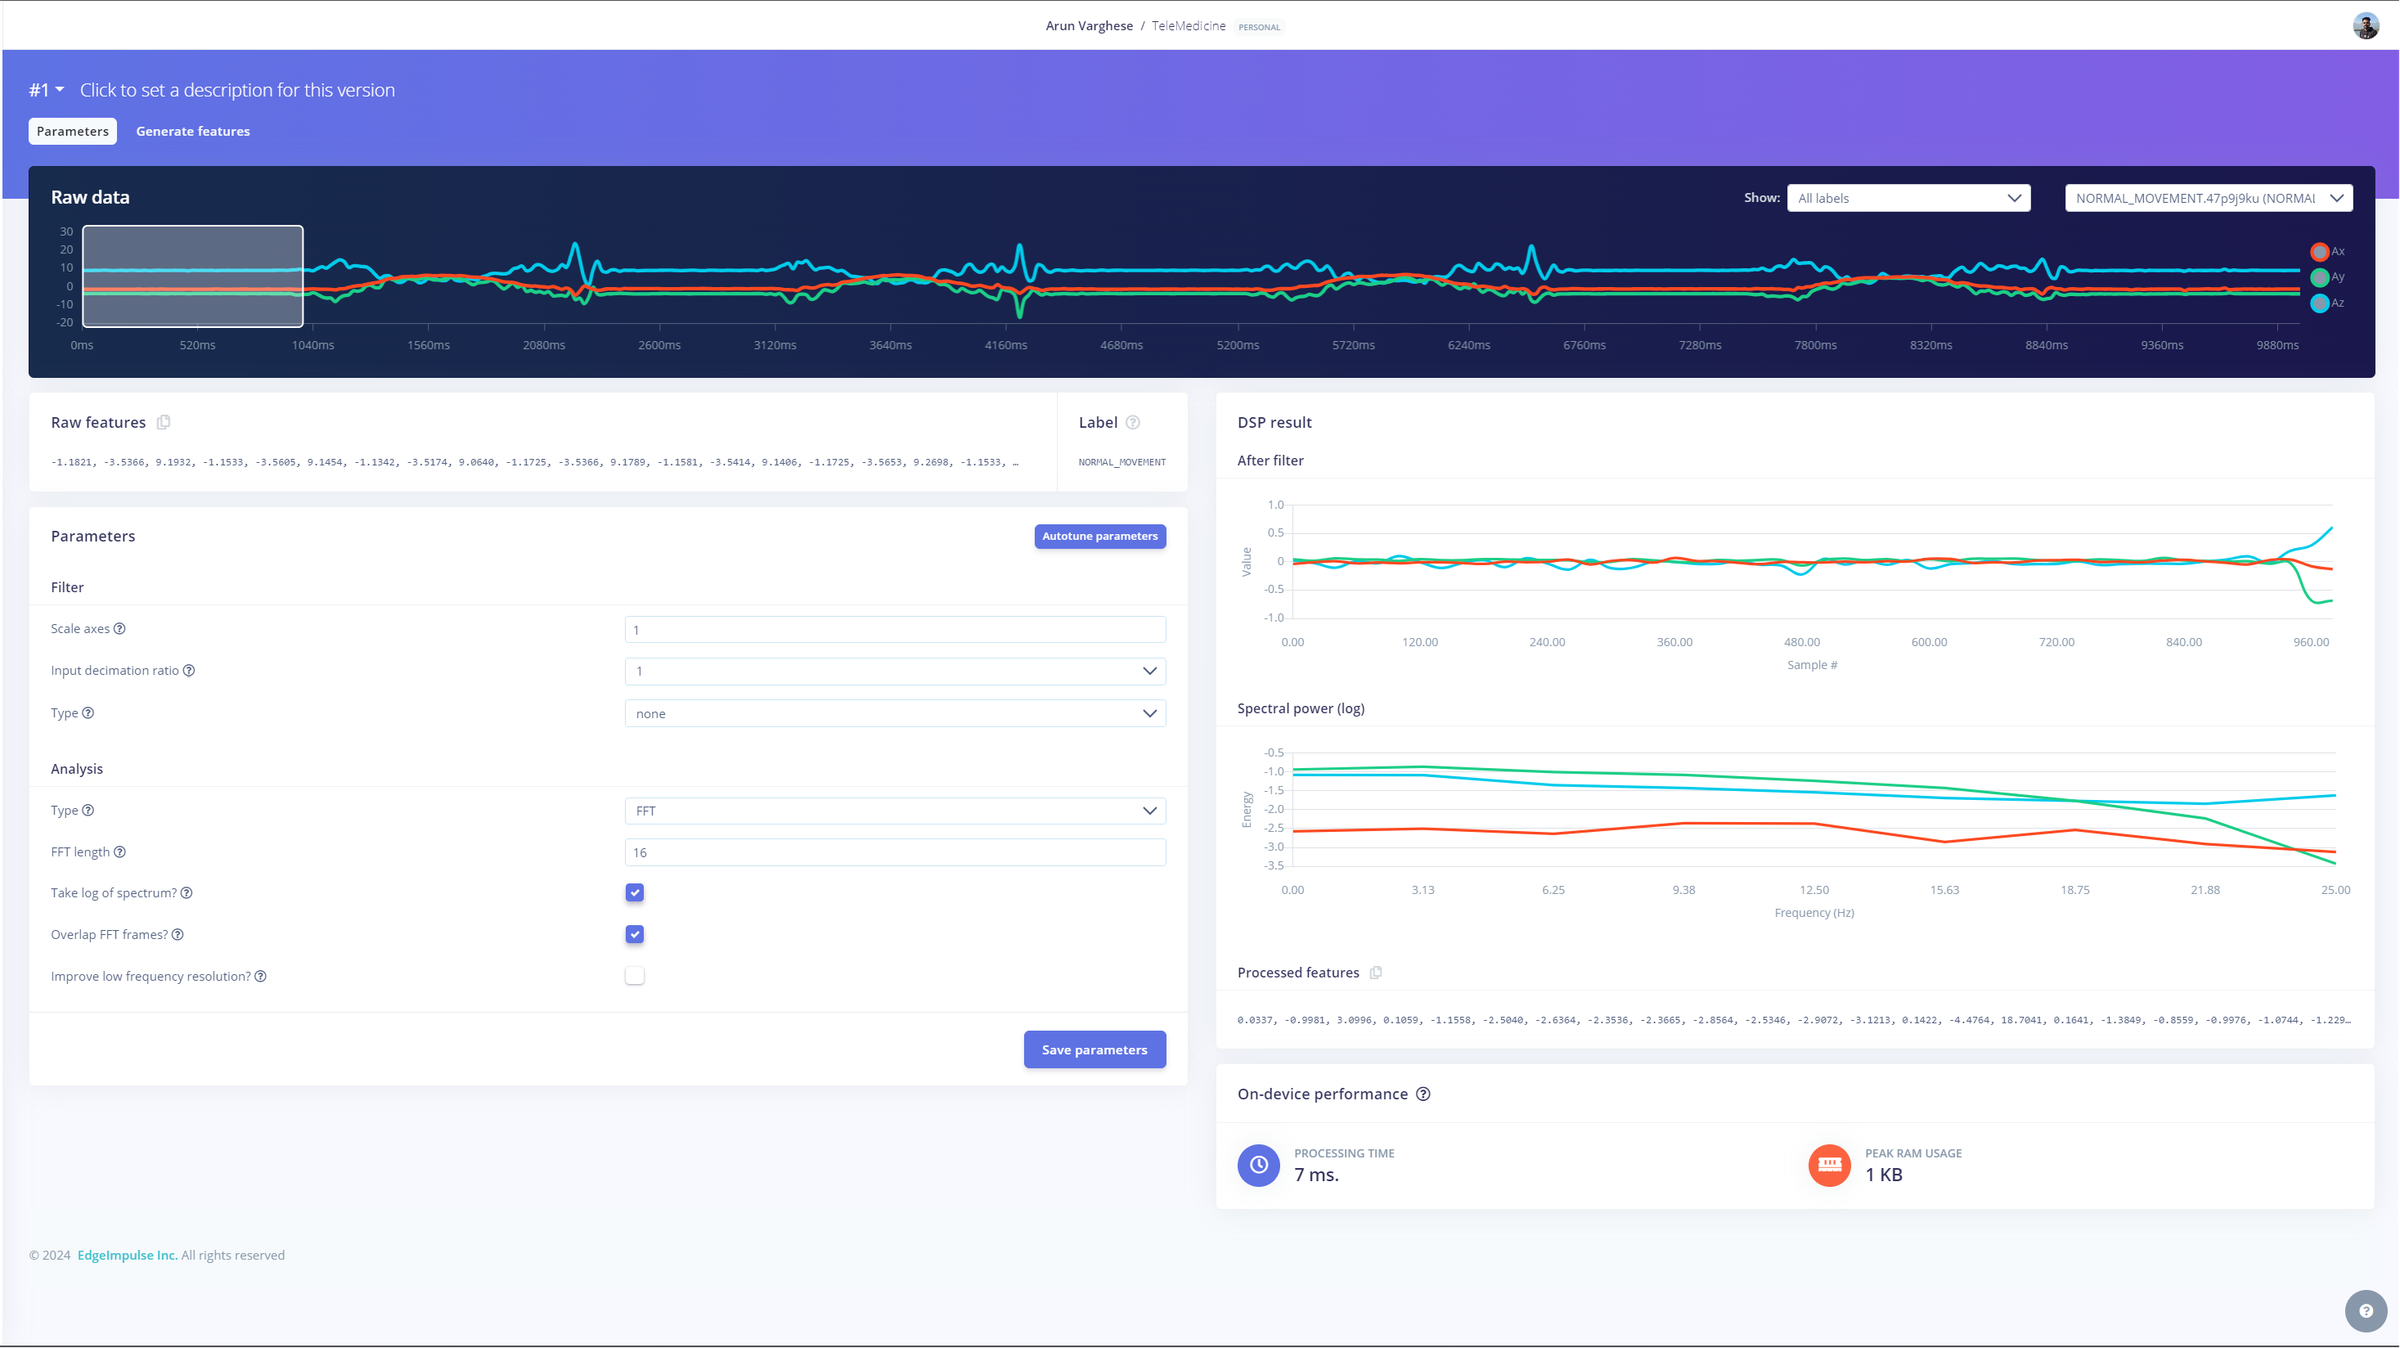2400x1348 pixels.
Task: Click Save parameters button
Action: coord(1095,1050)
